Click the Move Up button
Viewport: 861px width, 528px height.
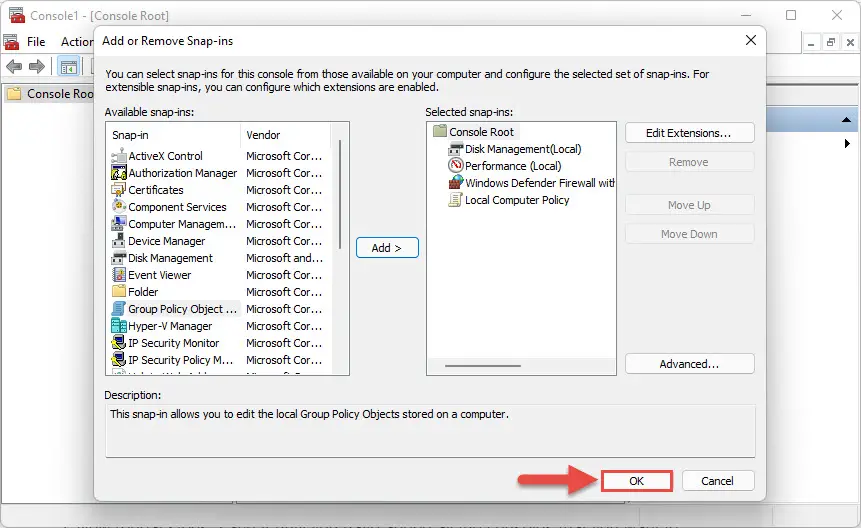689,205
